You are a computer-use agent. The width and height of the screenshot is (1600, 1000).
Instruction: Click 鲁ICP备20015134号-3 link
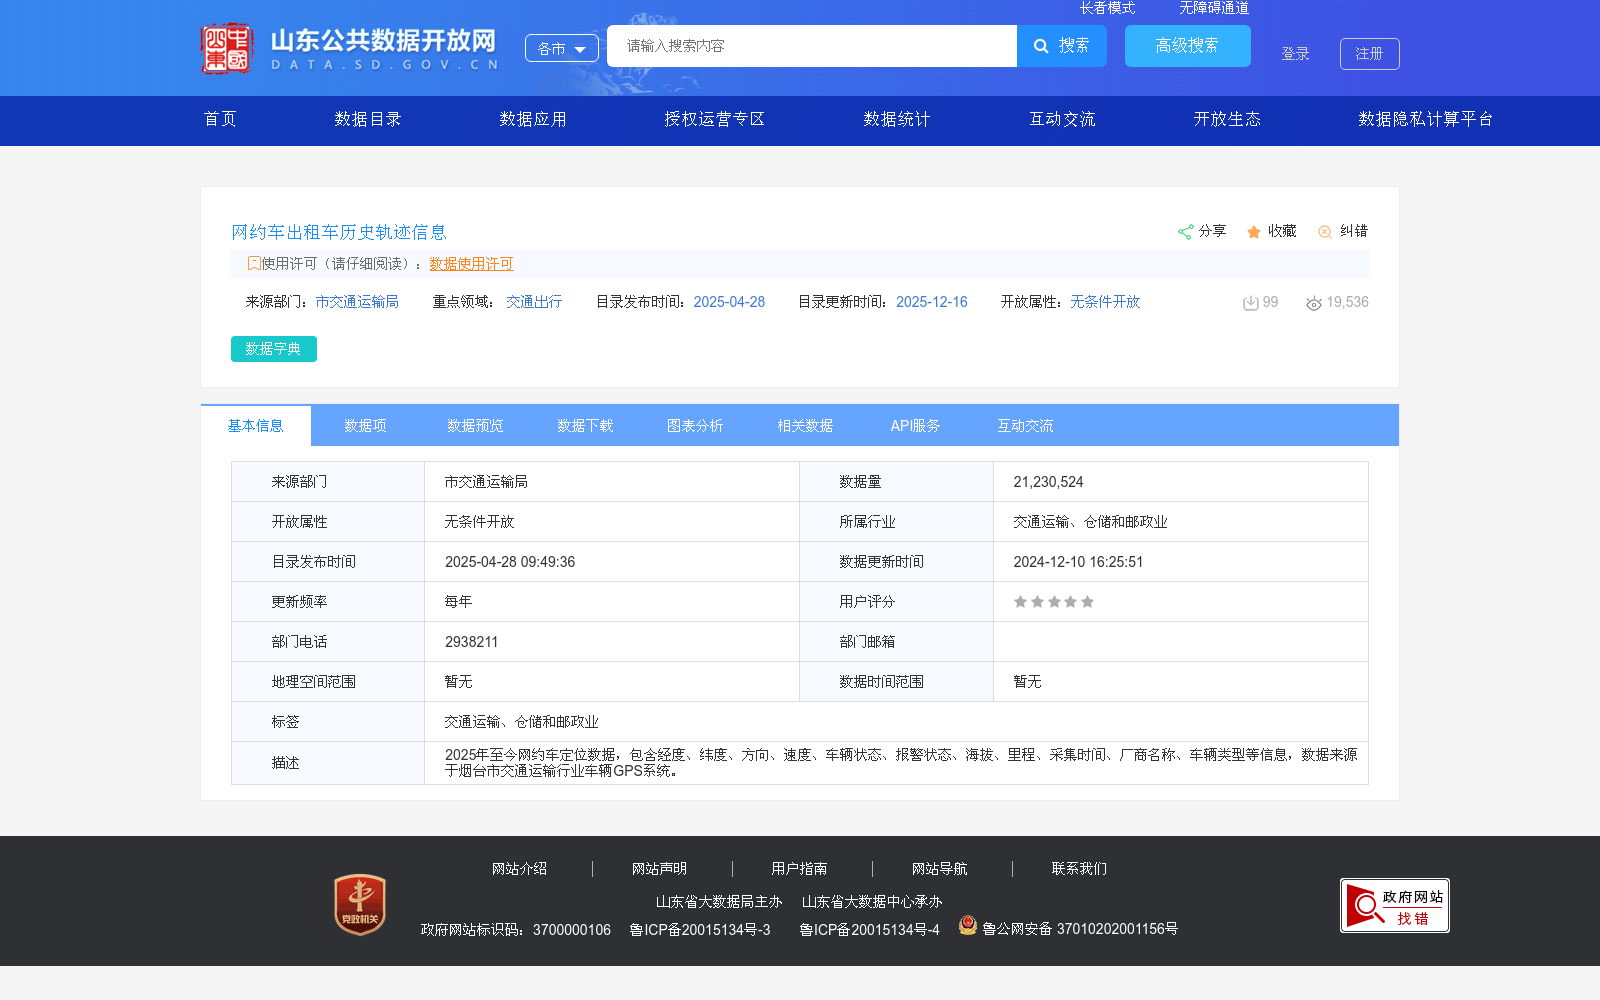(x=700, y=930)
